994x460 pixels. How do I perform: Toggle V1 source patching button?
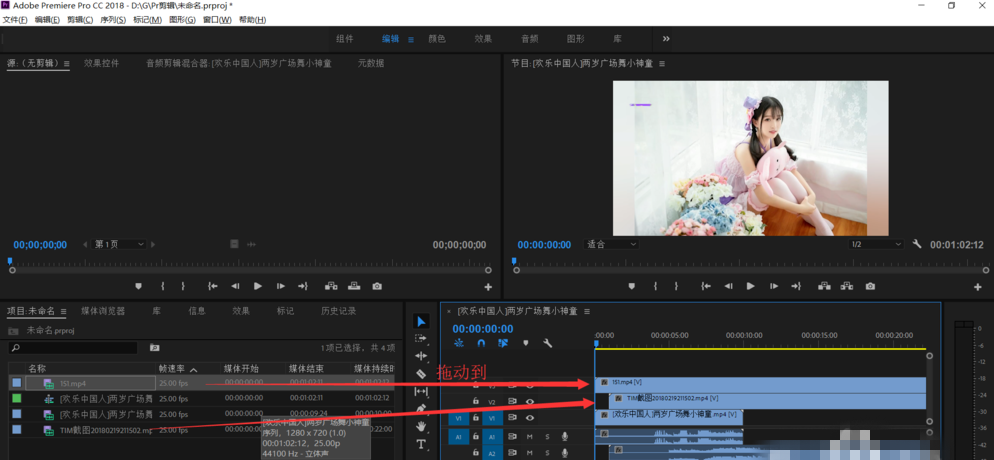[x=458, y=418]
